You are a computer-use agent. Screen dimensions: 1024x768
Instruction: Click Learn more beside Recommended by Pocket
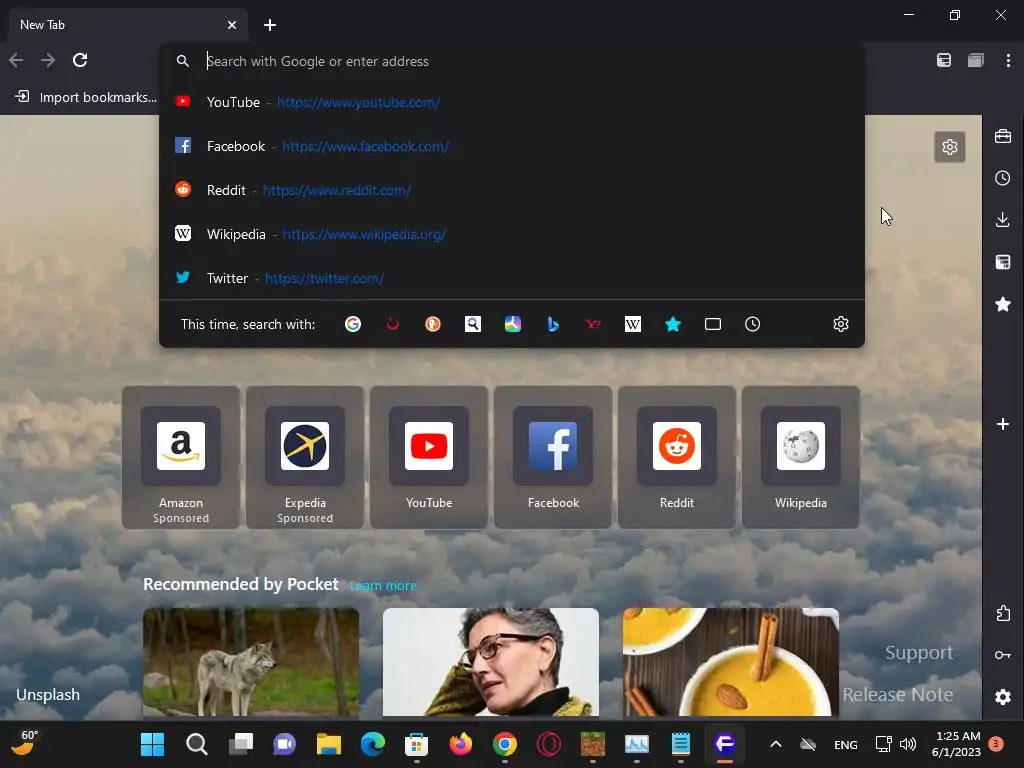[383, 586]
